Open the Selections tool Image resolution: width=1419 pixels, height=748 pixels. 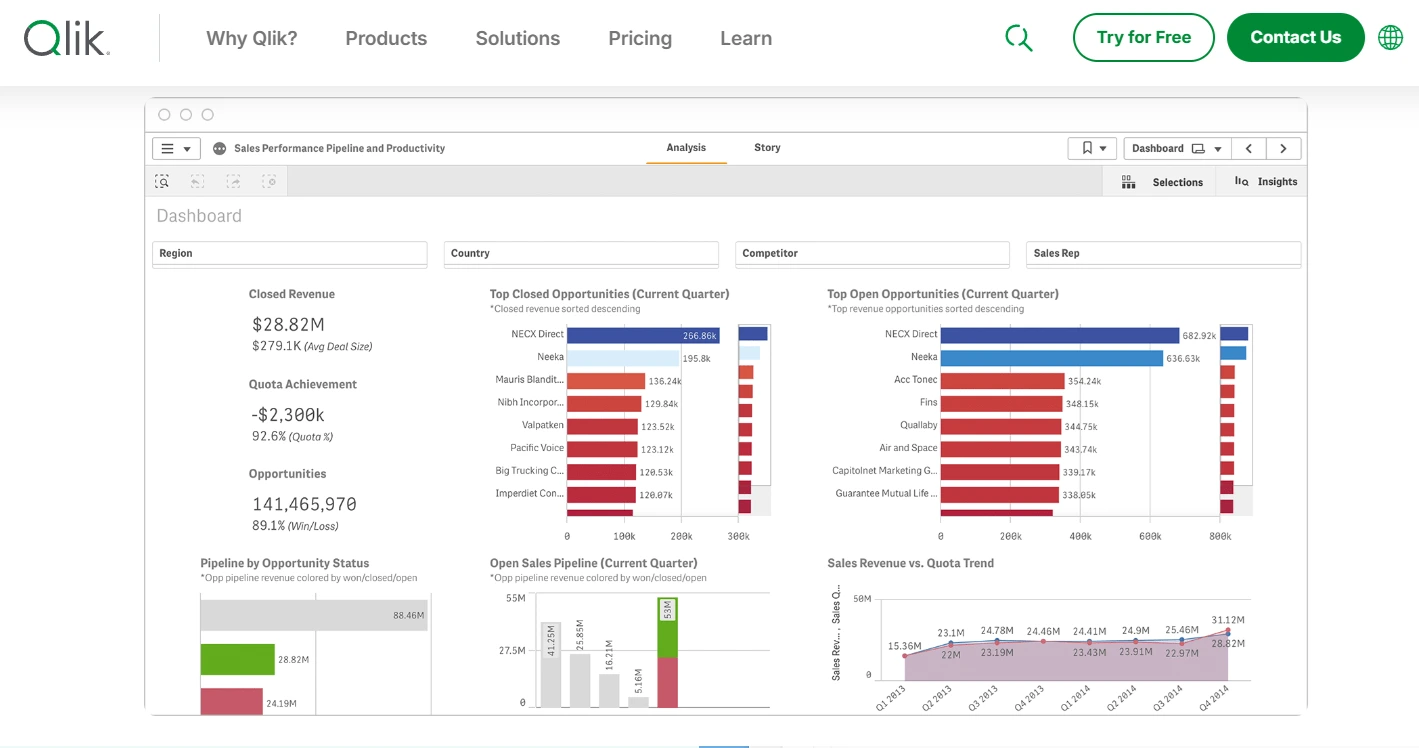[x=1163, y=181]
